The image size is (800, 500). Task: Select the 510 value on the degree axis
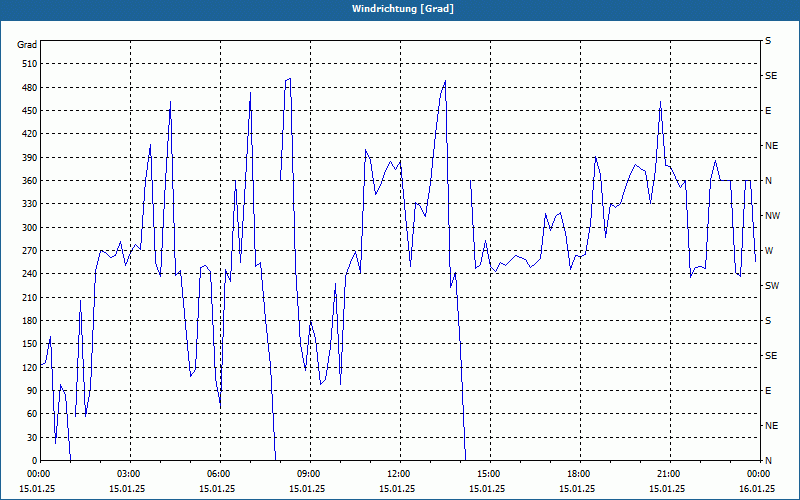(30, 64)
